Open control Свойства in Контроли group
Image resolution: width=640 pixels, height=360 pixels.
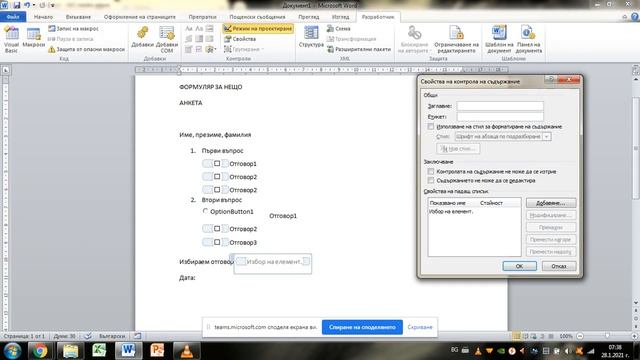(x=240, y=39)
